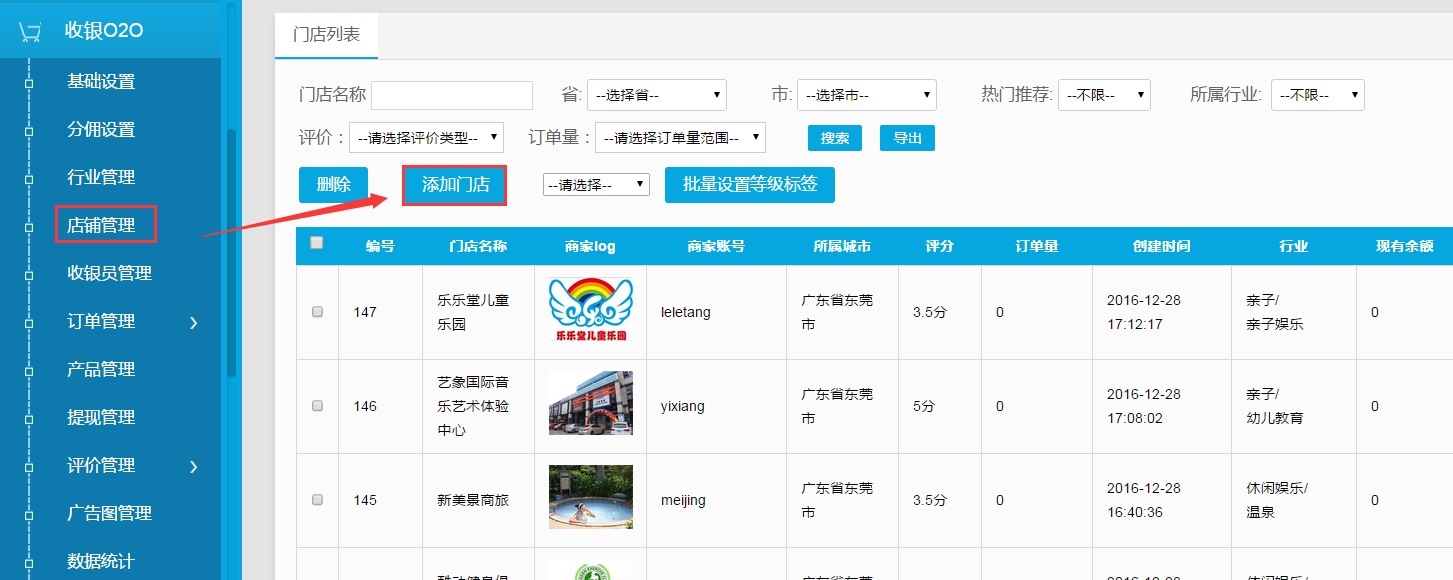Focus the 门店名称 search field
This screenshot has height=580, width=1453.
pos(452,95)
